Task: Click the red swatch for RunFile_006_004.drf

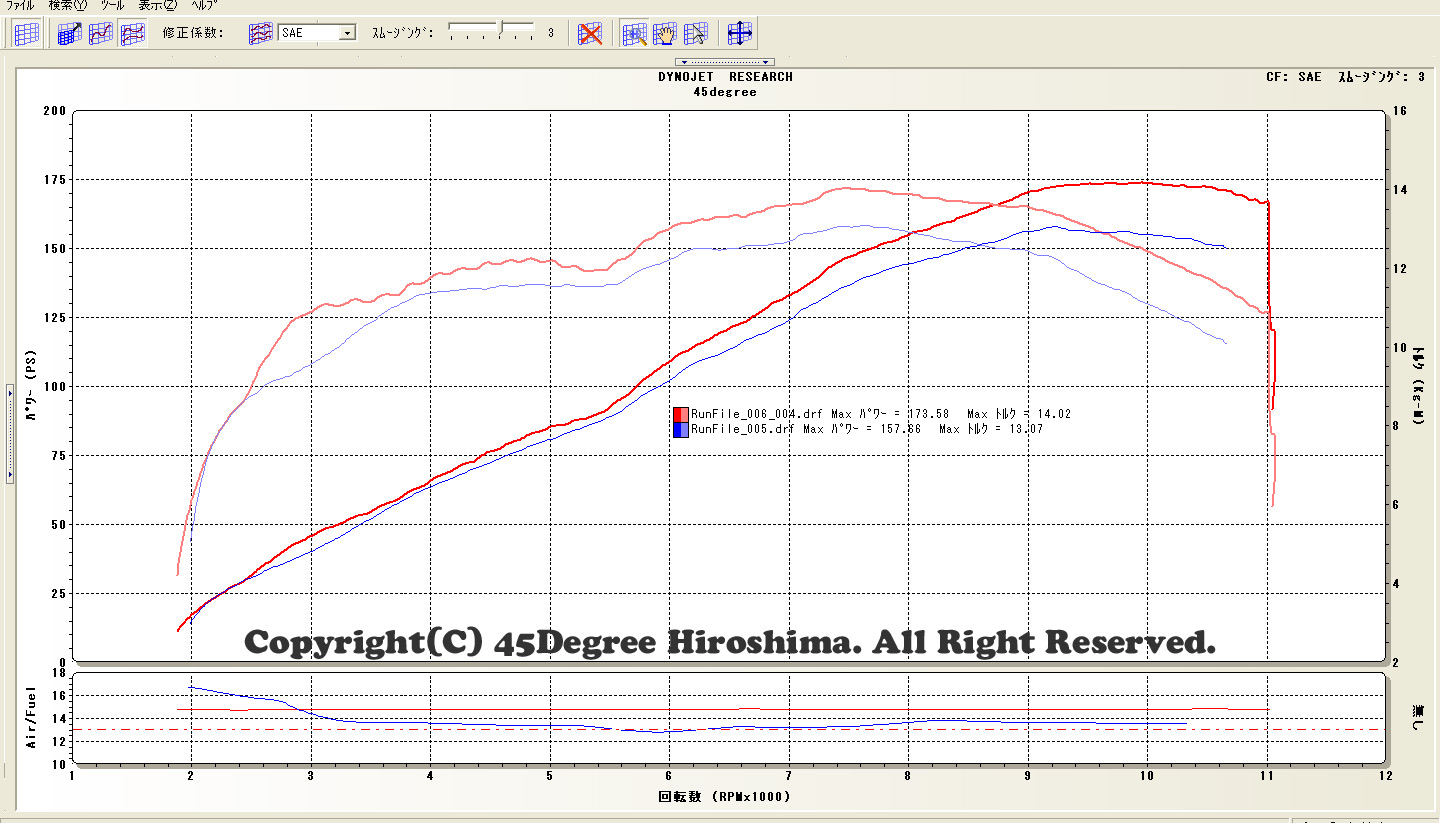Action: click(680, 414)
